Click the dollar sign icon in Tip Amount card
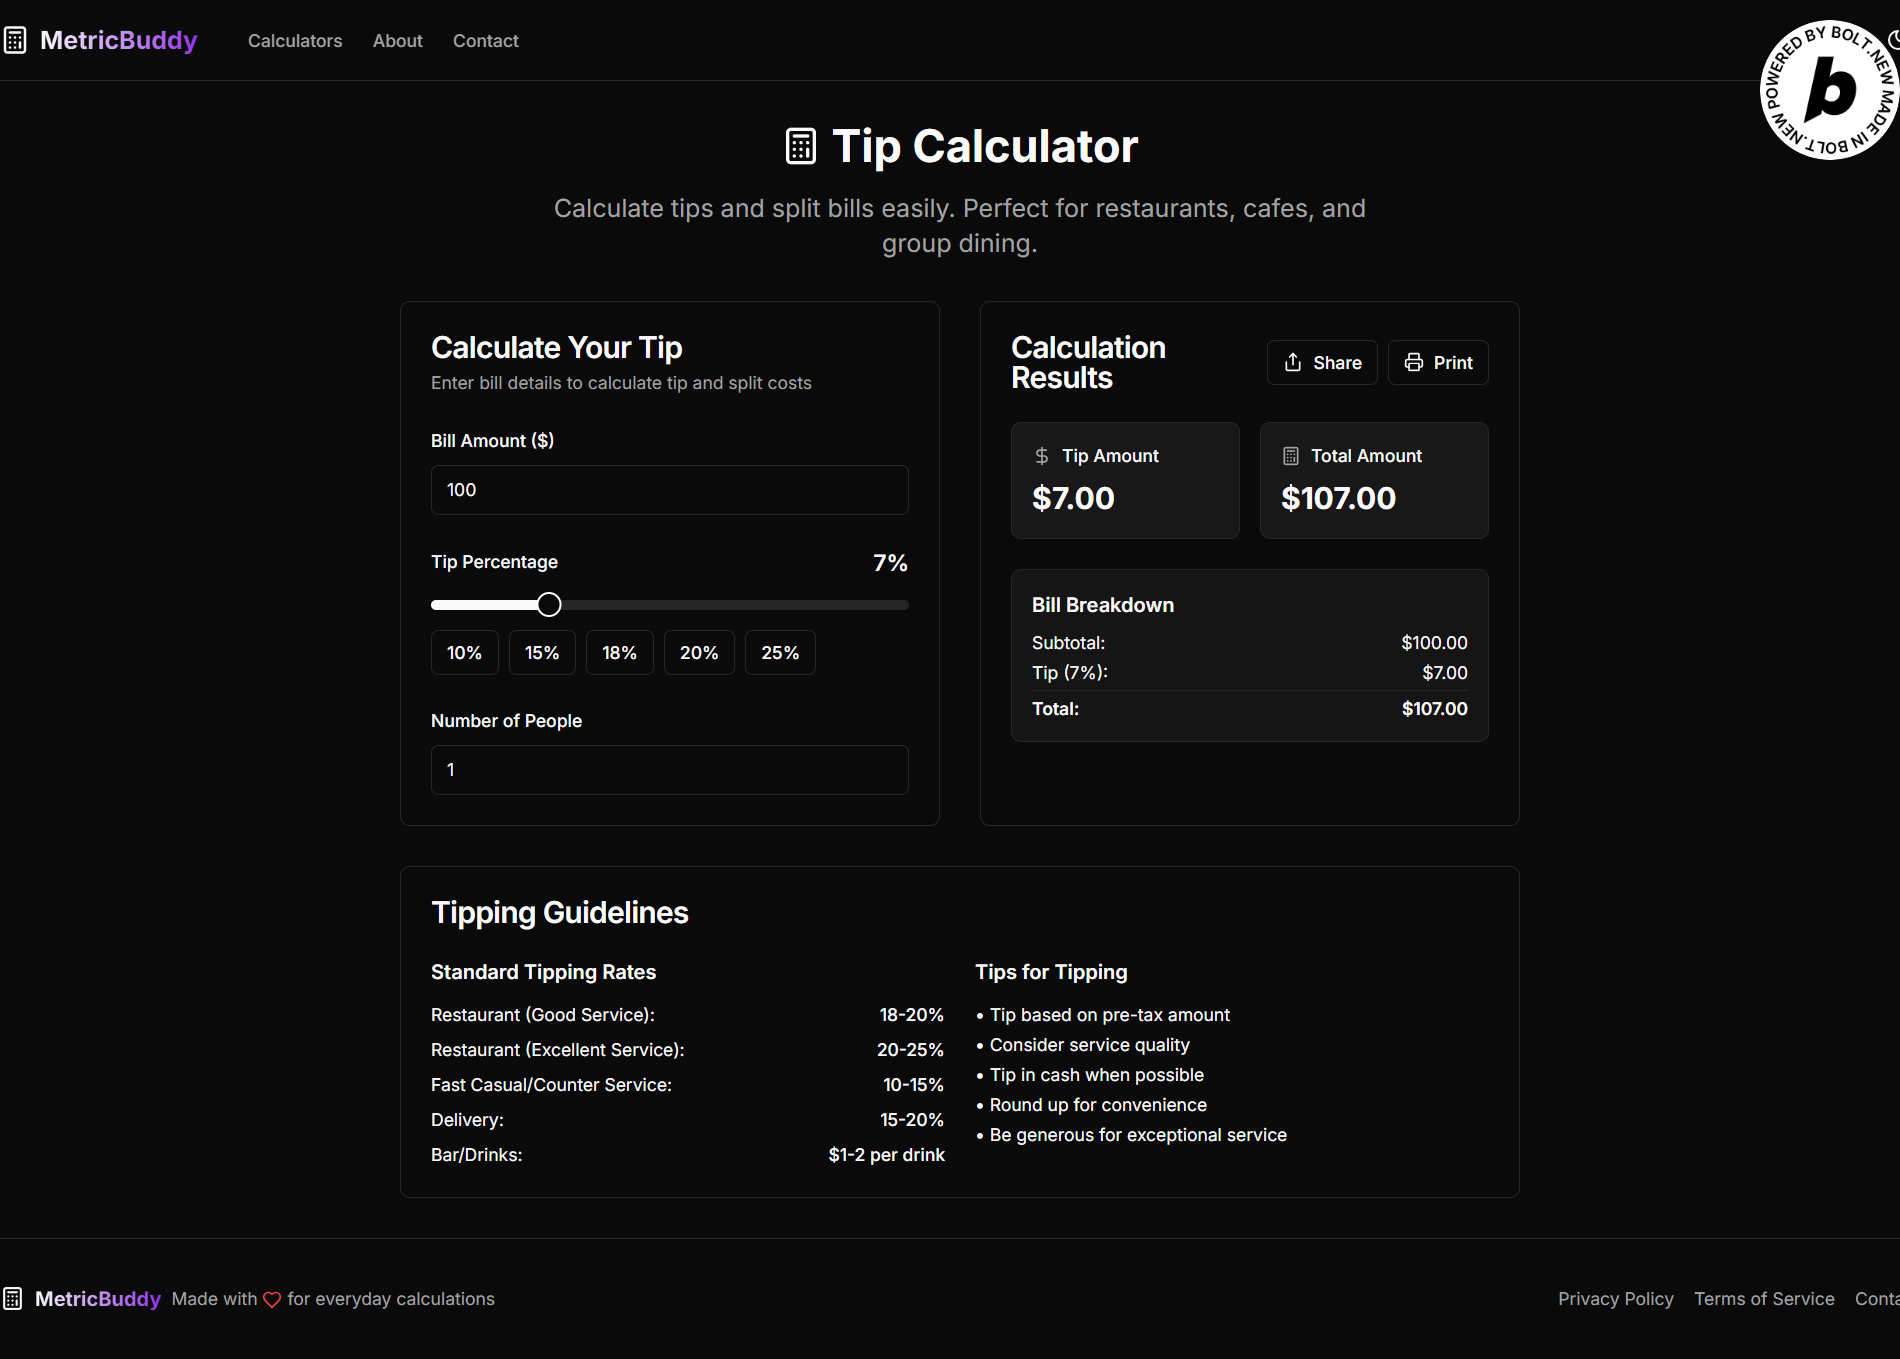The height and width of the screenshot is (1359, 1900). tap(1042, 456)
